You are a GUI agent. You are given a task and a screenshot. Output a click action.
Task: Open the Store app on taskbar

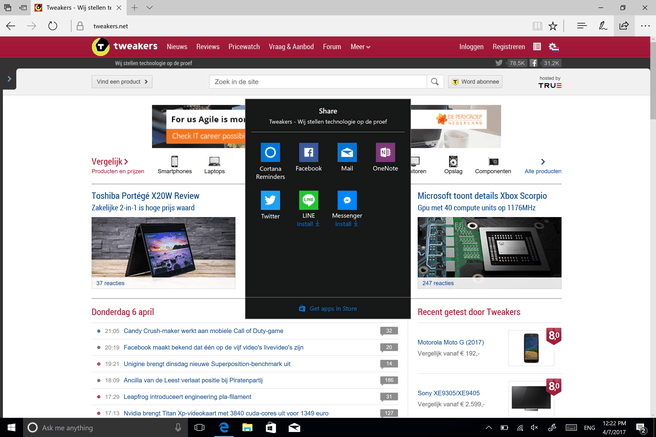tap(271, 427)
